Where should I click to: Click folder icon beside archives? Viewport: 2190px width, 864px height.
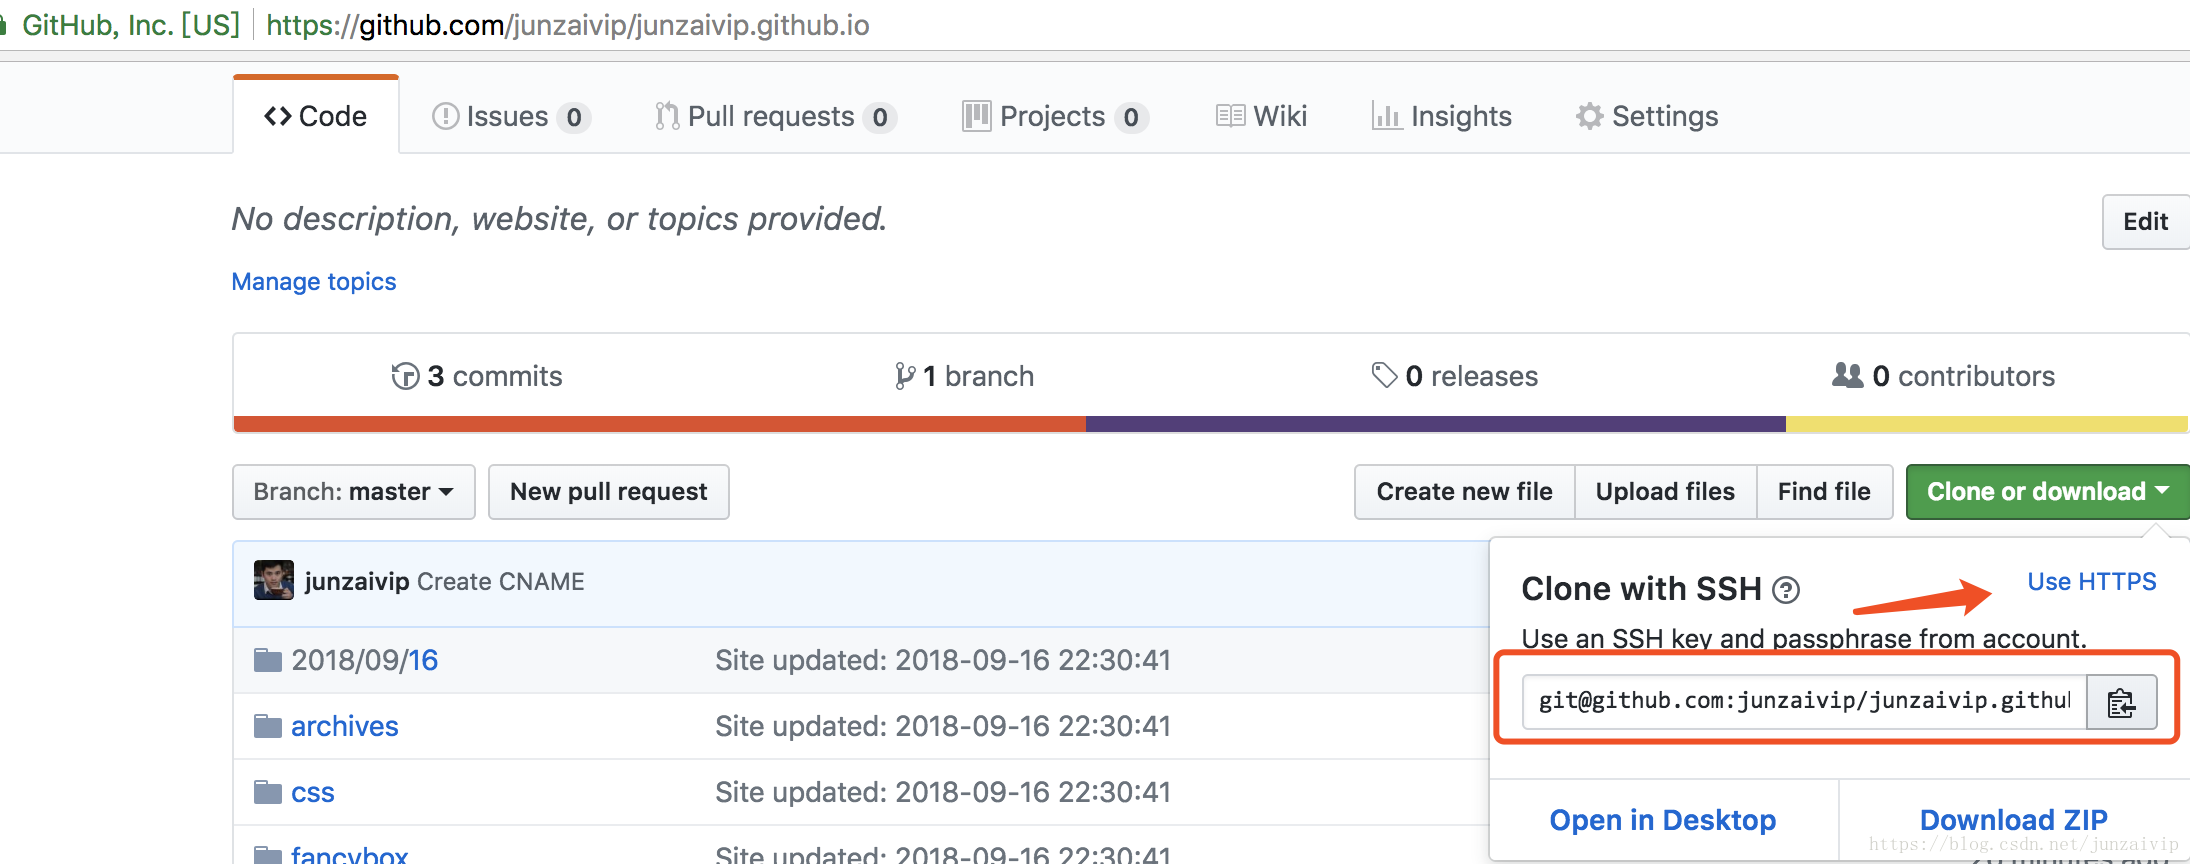pos(268,726)
